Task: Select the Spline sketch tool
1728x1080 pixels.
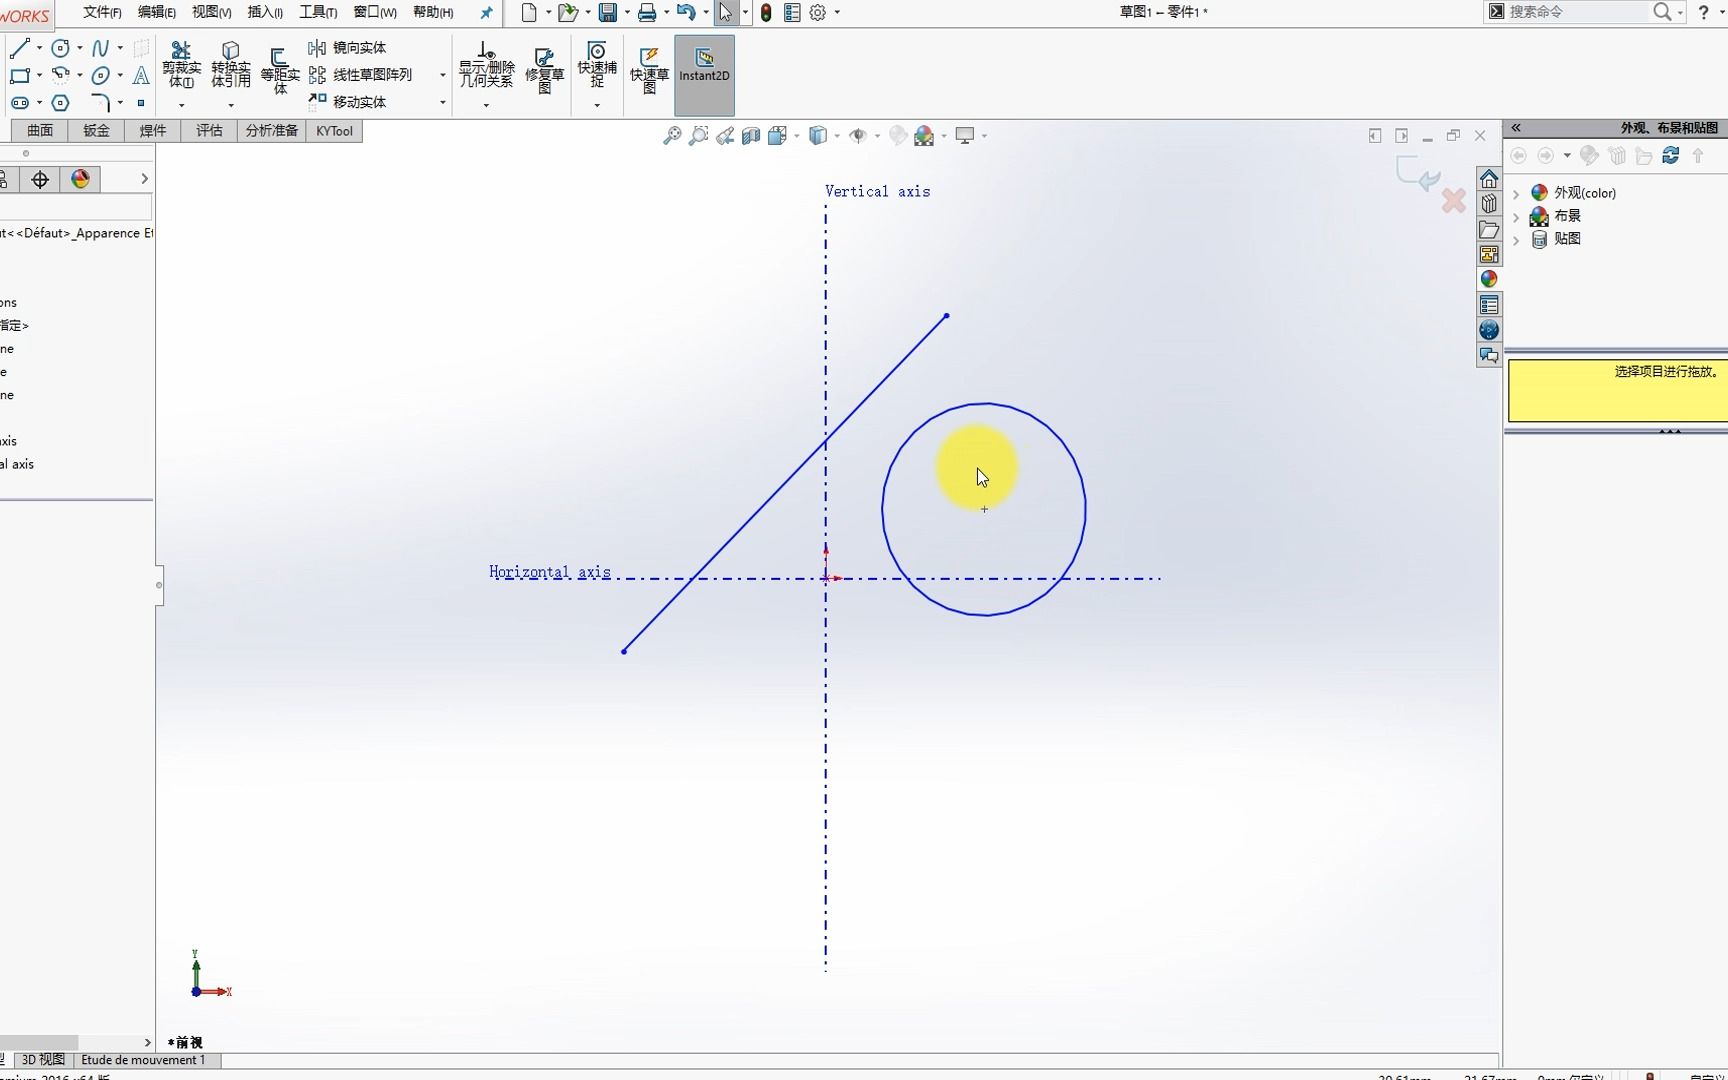Action: point(100,47)
